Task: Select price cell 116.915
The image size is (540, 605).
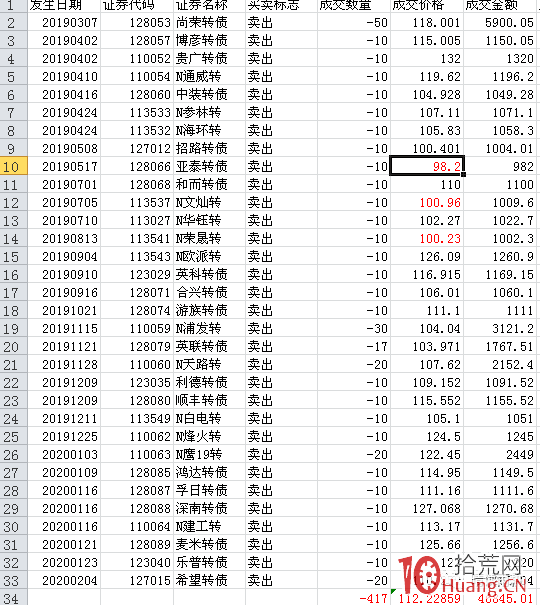Action: coord(427,275)
